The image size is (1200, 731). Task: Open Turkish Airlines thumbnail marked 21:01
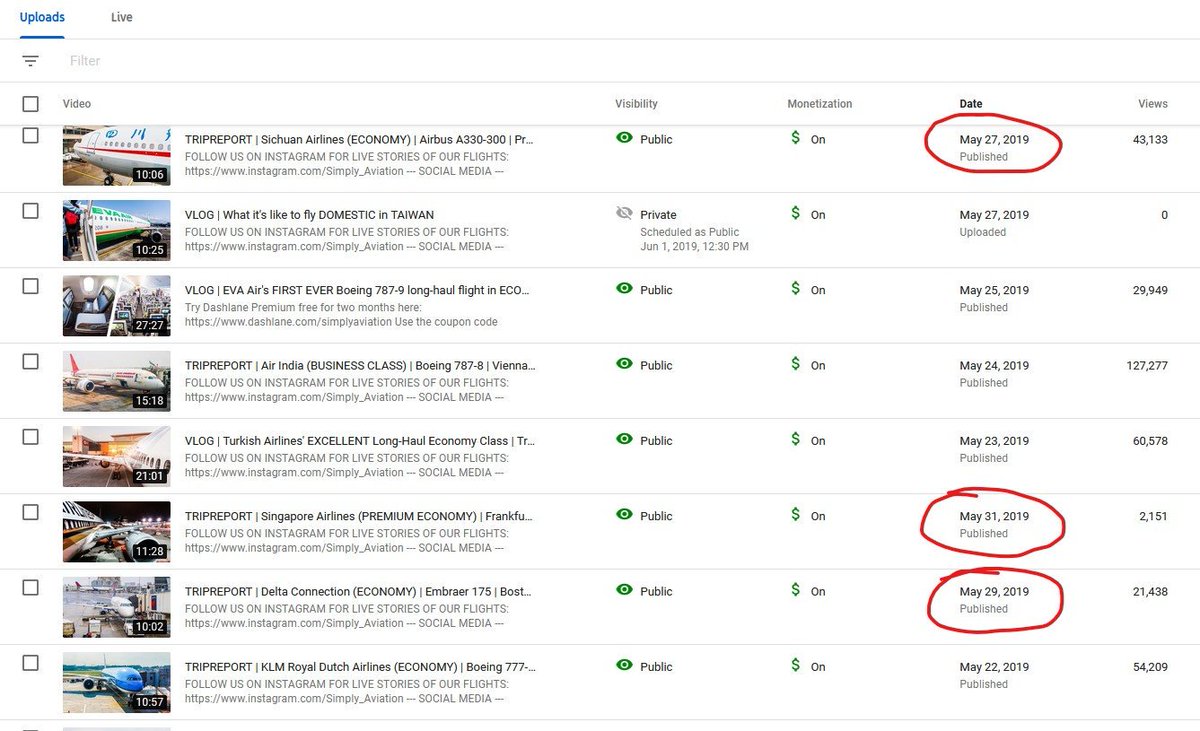[x=116, y=456]
